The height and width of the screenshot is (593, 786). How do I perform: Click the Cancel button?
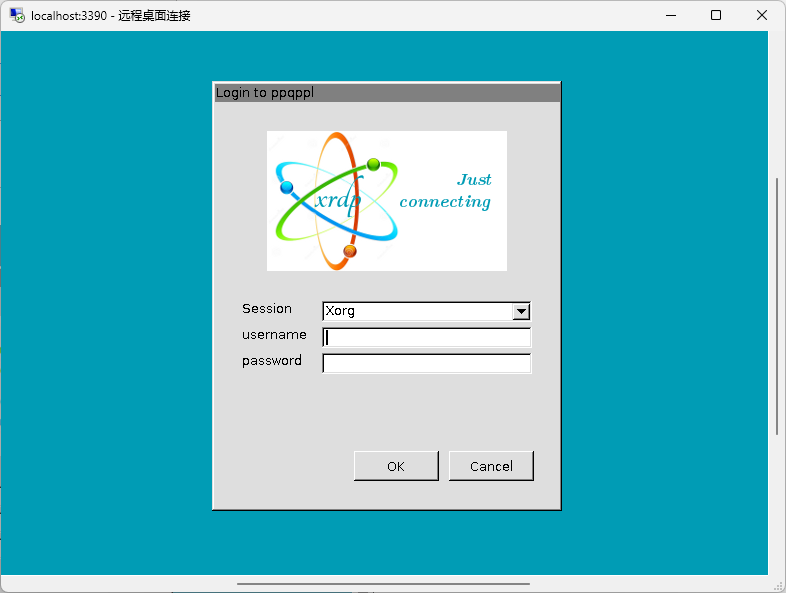pyautogui.click(x=491, y=466)
